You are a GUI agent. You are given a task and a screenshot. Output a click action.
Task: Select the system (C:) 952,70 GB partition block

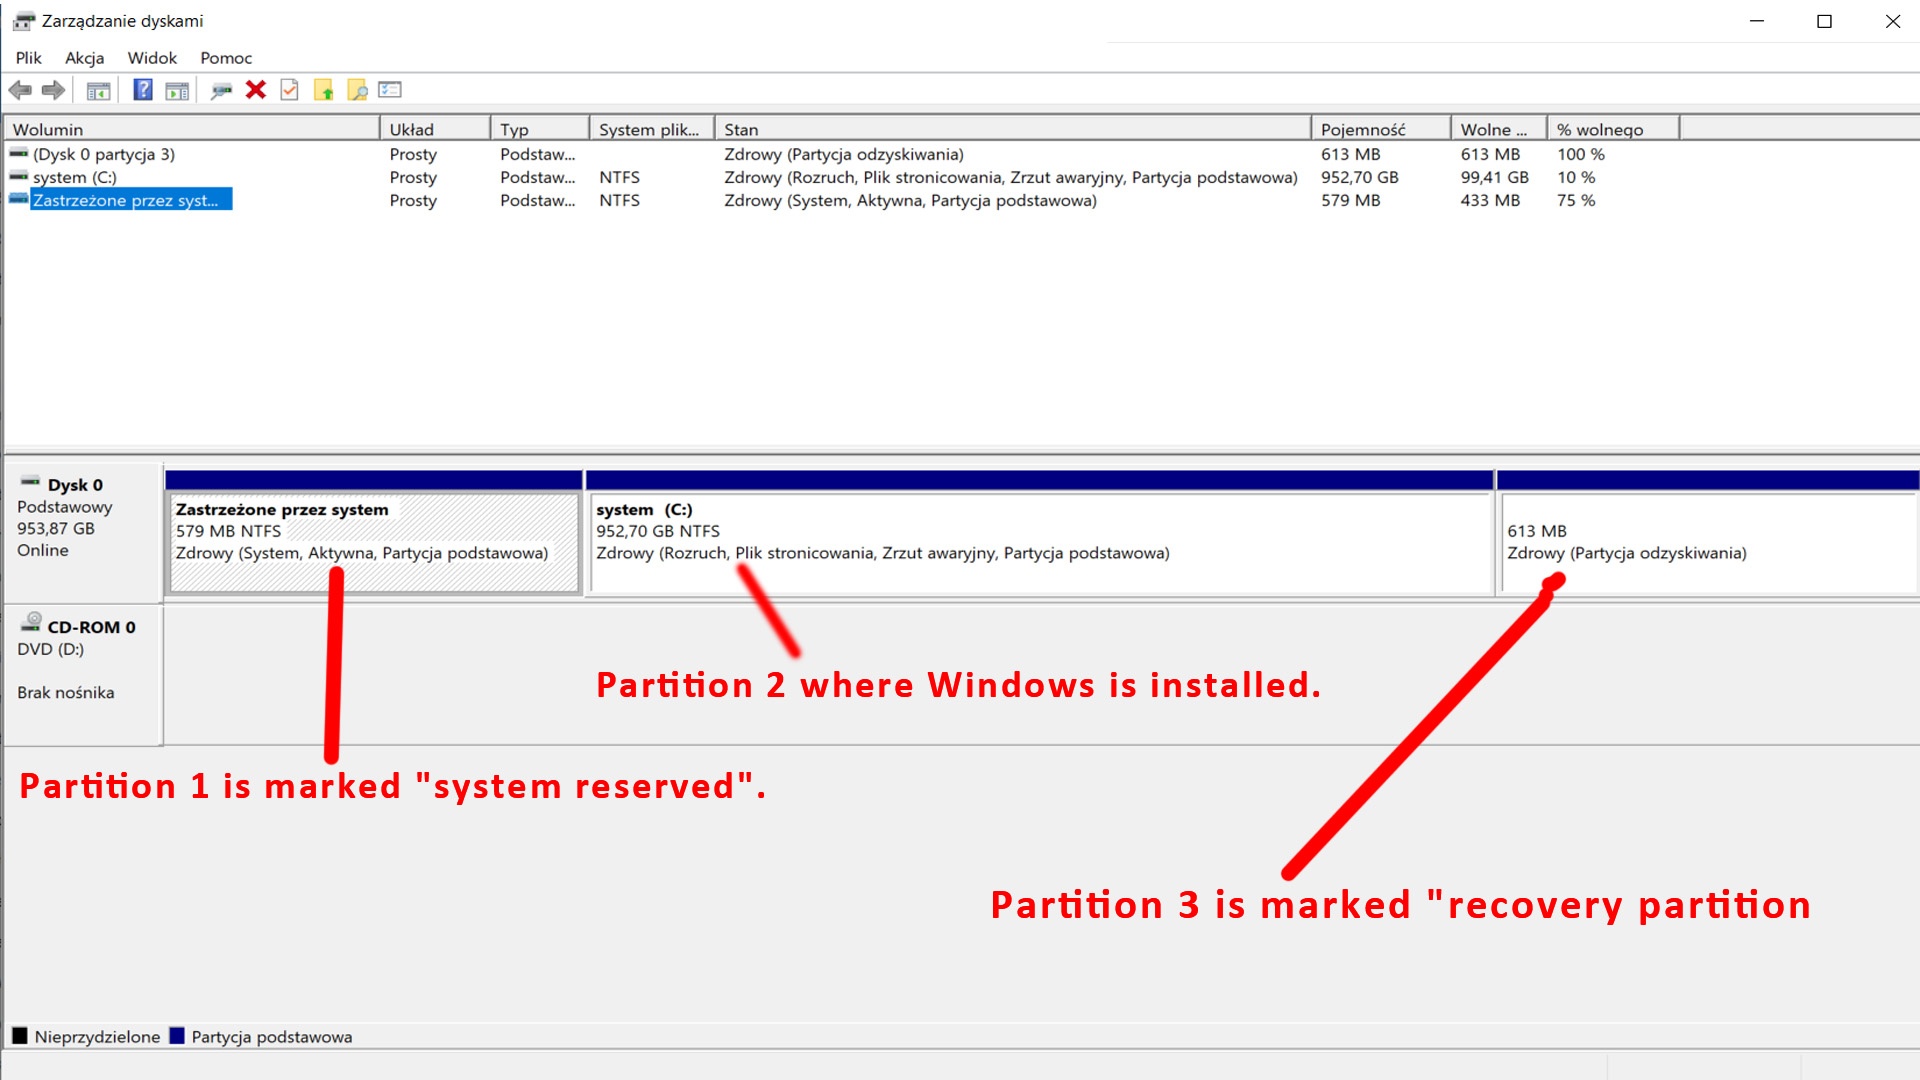pyautogui.click(x=1040, y=533)
